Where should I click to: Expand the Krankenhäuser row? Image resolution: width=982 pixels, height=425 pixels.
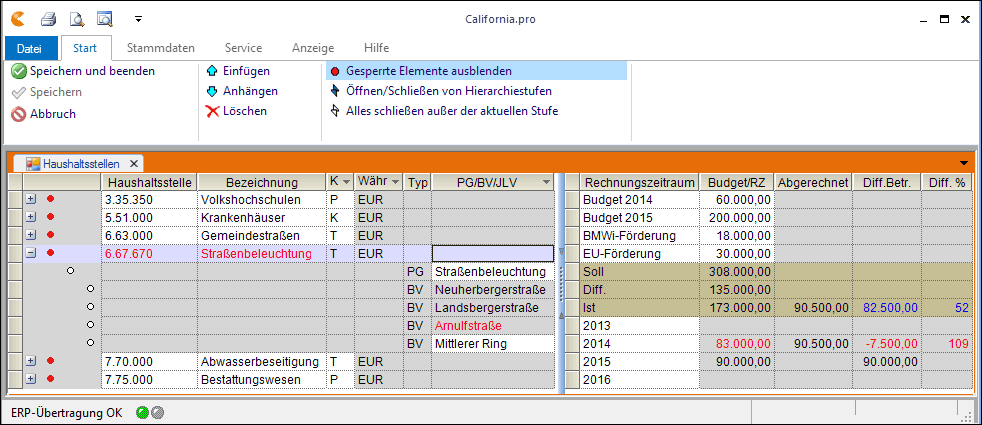click(x=31, y=217)
